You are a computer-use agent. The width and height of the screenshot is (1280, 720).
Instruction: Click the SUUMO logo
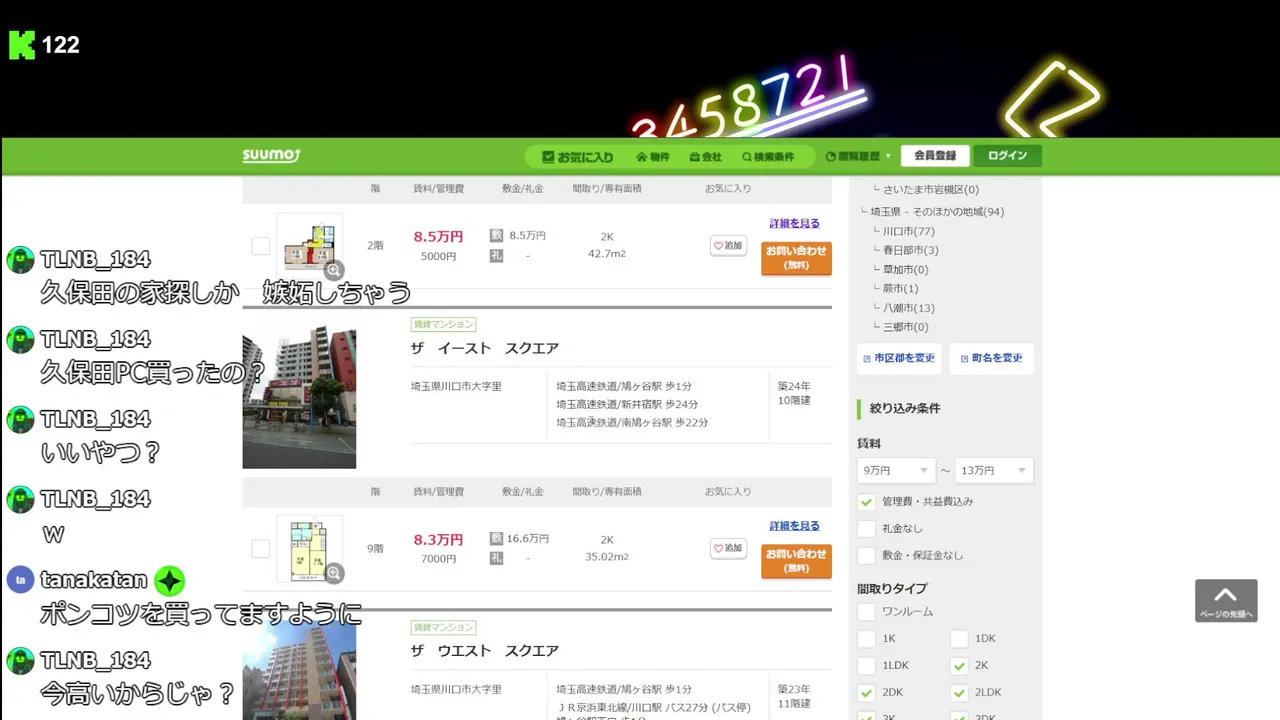click(271, 156)
